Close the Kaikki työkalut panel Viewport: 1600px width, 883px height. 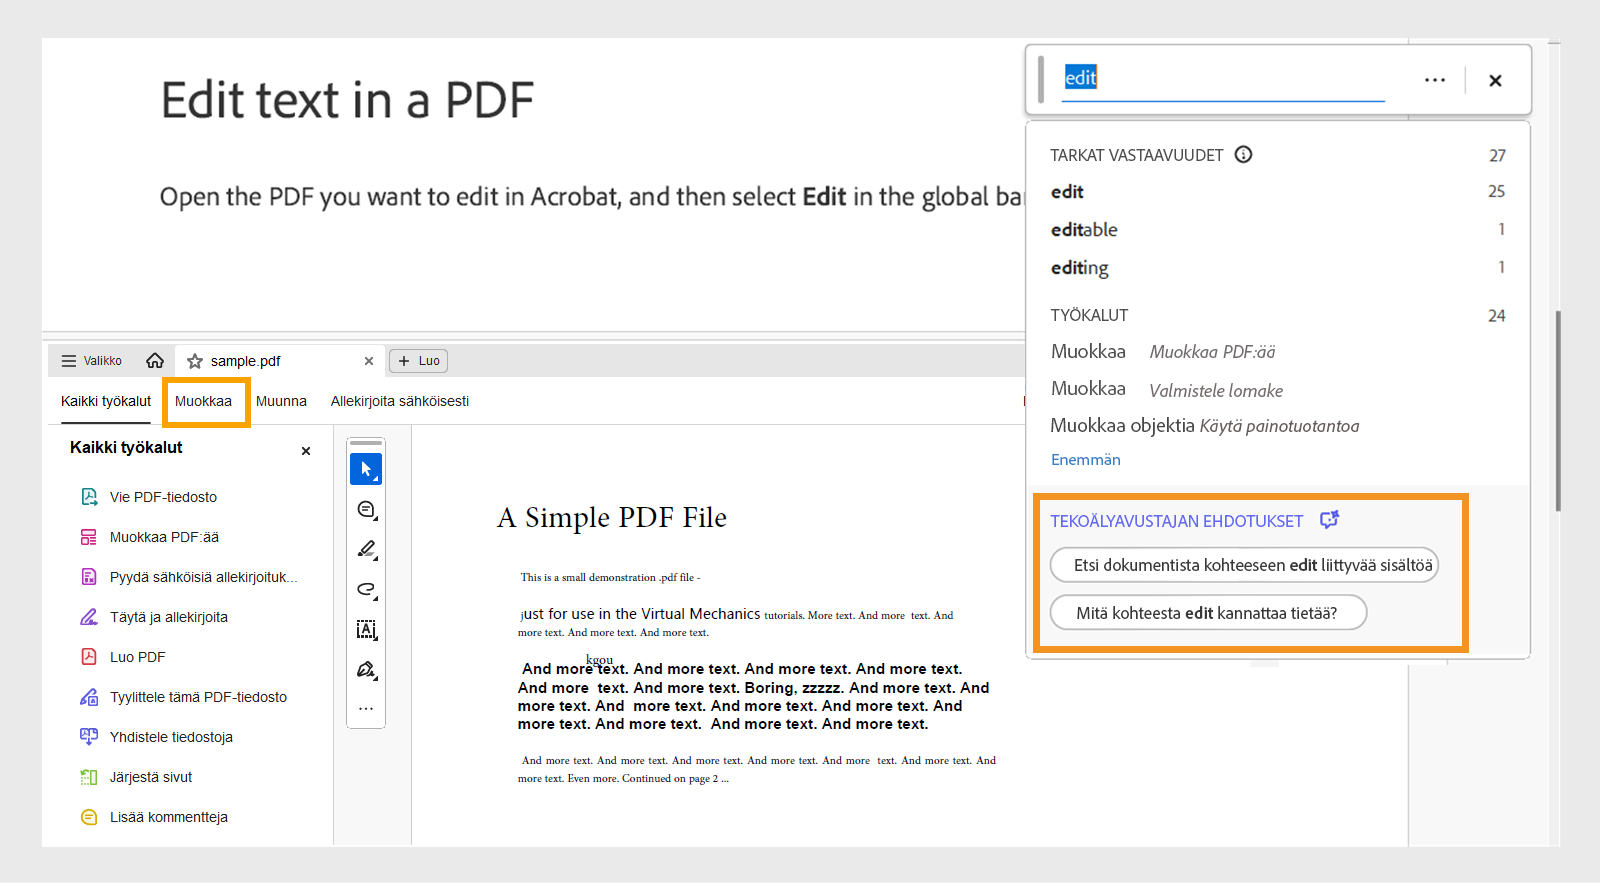306,451
